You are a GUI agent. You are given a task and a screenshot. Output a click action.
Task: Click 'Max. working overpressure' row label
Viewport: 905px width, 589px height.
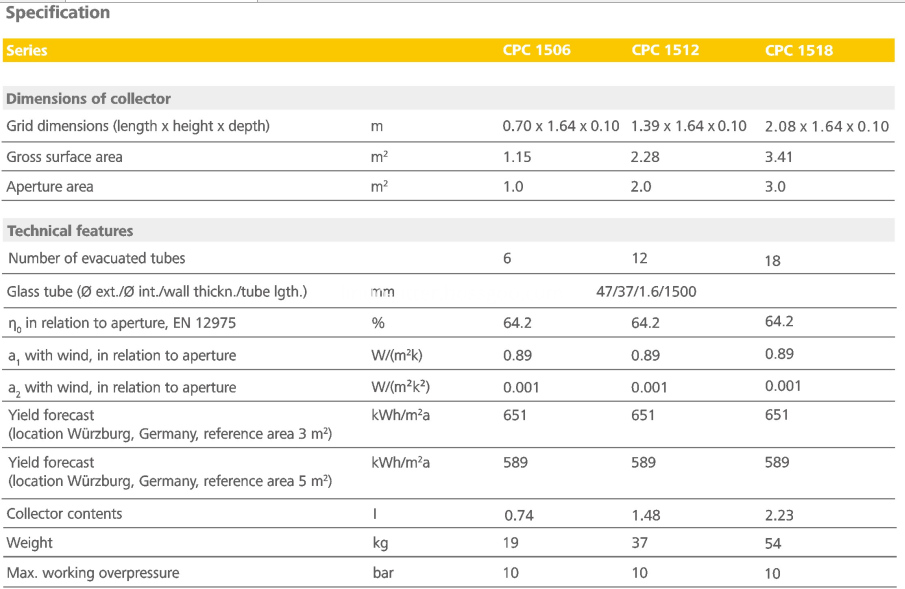click(x=93, y=573)
